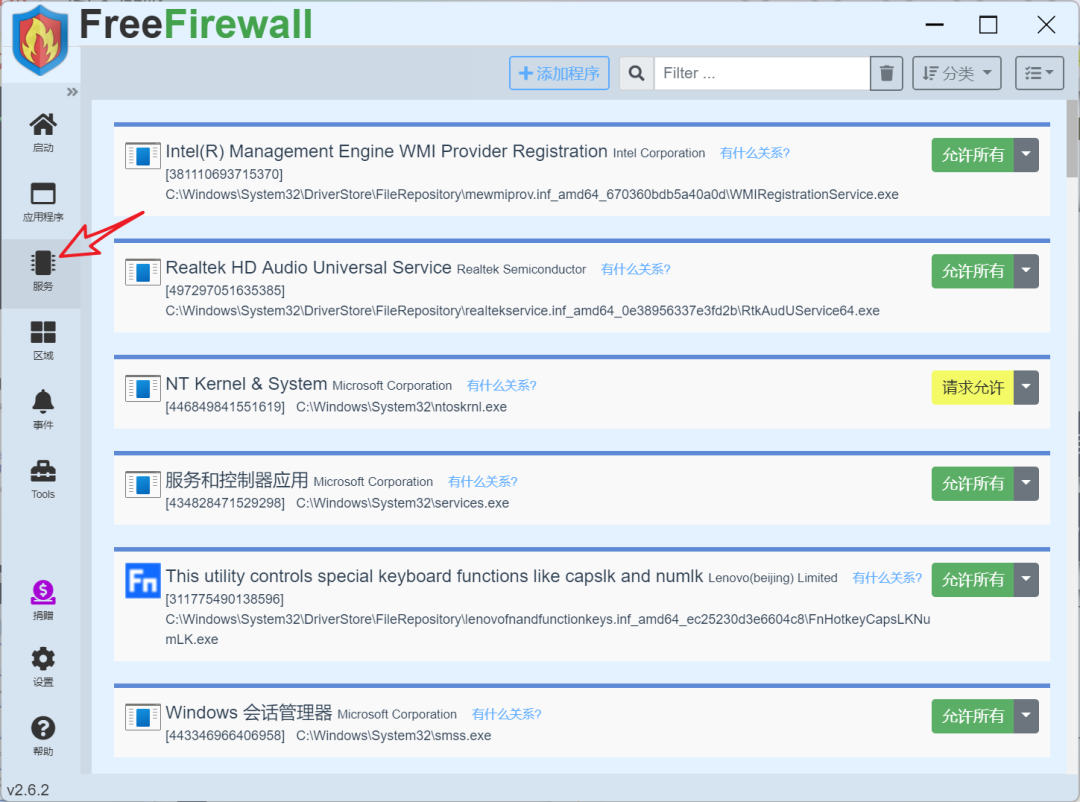The width and height of the screenshot is (1080, 802).
Task: Expand rule dropdown for Realtek HD Audio
Action: pos(1026,271)
